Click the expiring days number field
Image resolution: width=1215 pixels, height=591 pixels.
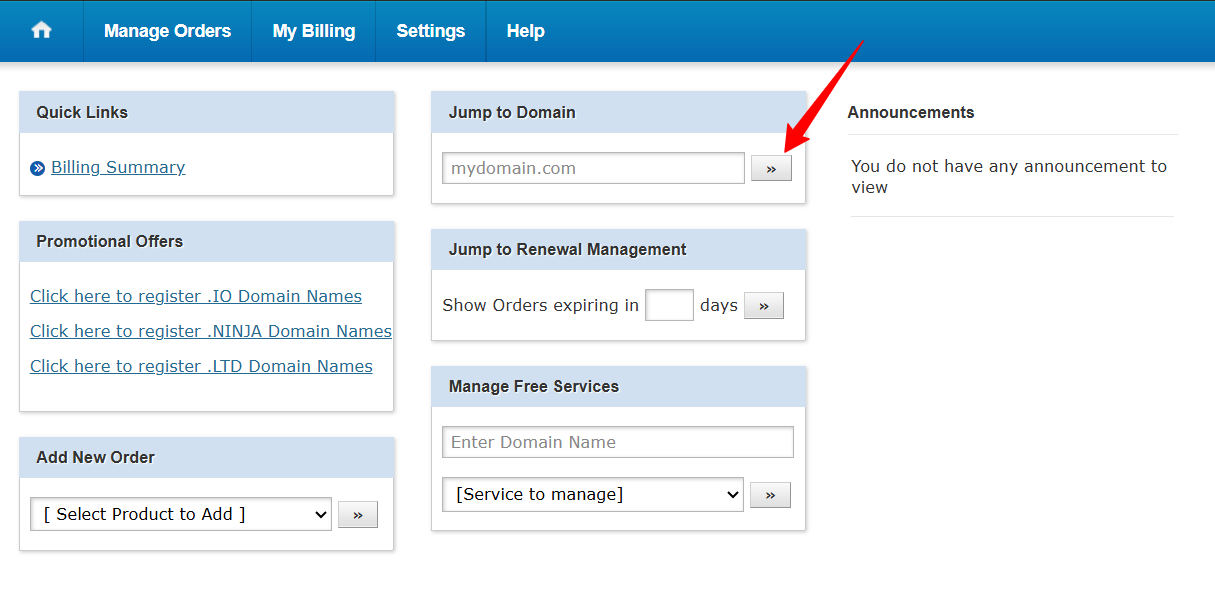[x=669, y=305]
